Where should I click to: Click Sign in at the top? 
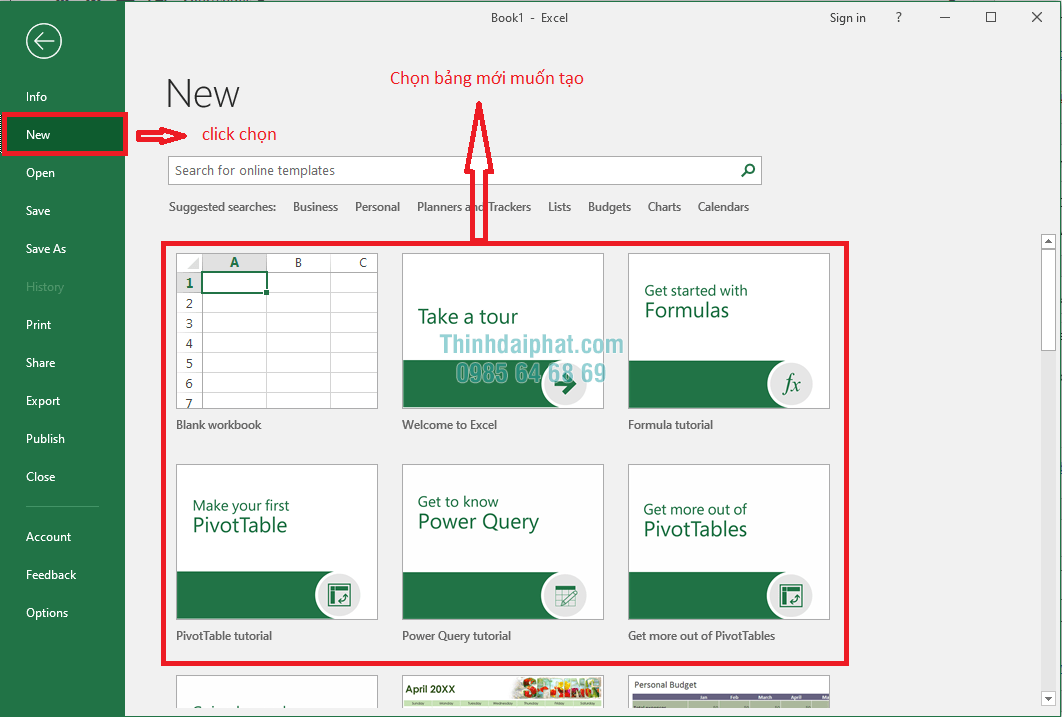pos(847,18)
